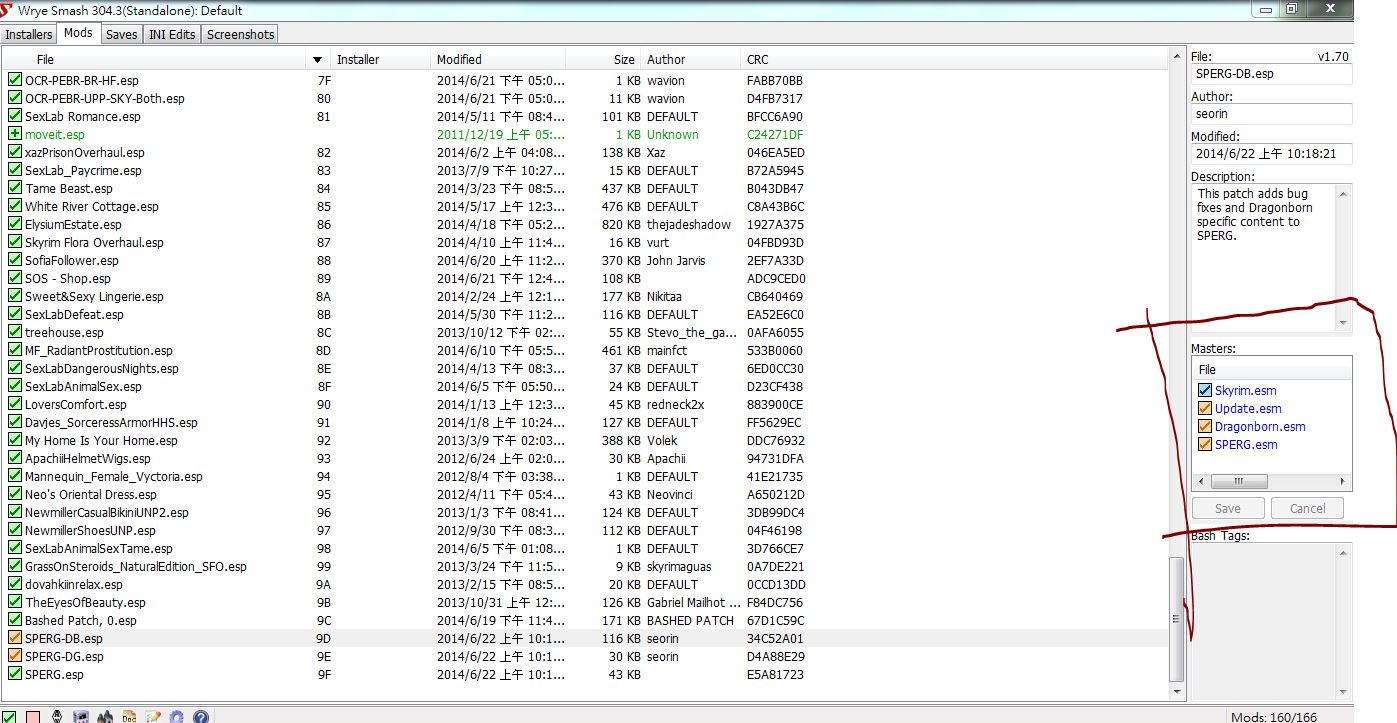Image resolution: width=1397 pixels, height=723 pixels.
Task: Uncheck LoversComfort.esp
Action: [x=14, y=404]
